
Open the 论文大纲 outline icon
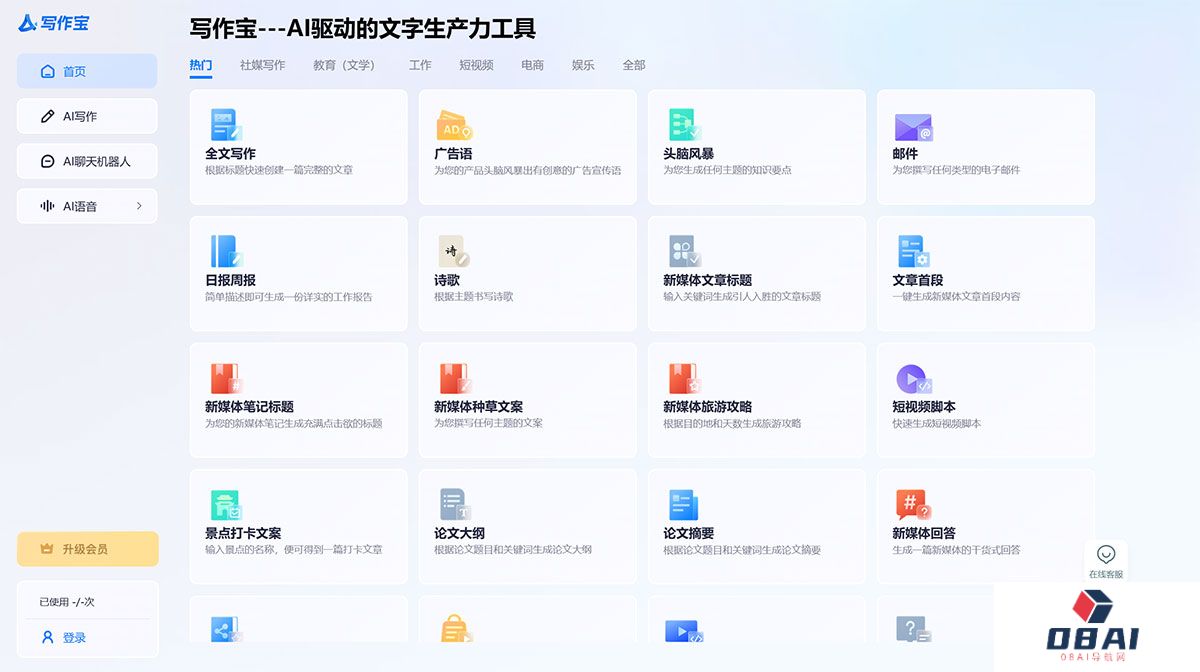tap(453, 505)
